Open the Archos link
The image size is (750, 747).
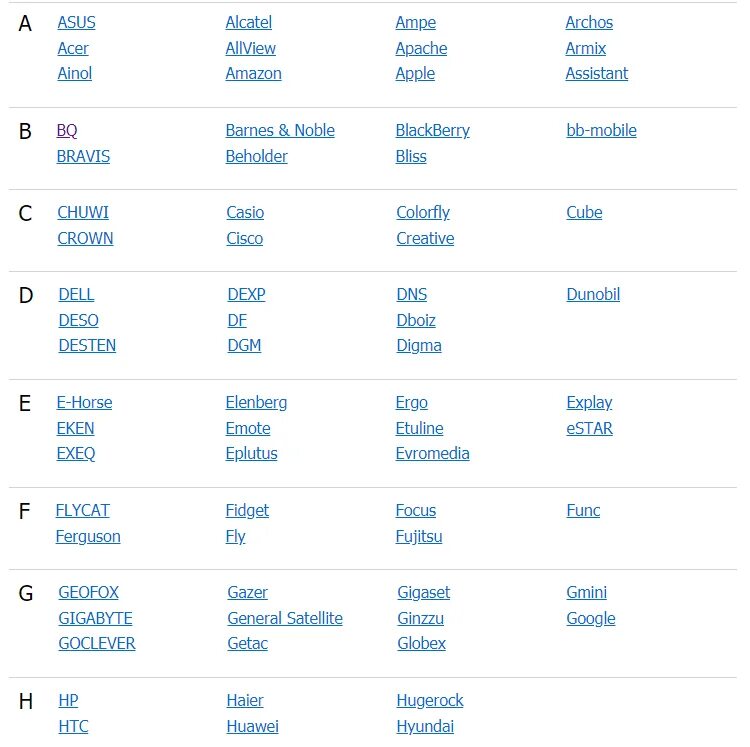[589, 22]
